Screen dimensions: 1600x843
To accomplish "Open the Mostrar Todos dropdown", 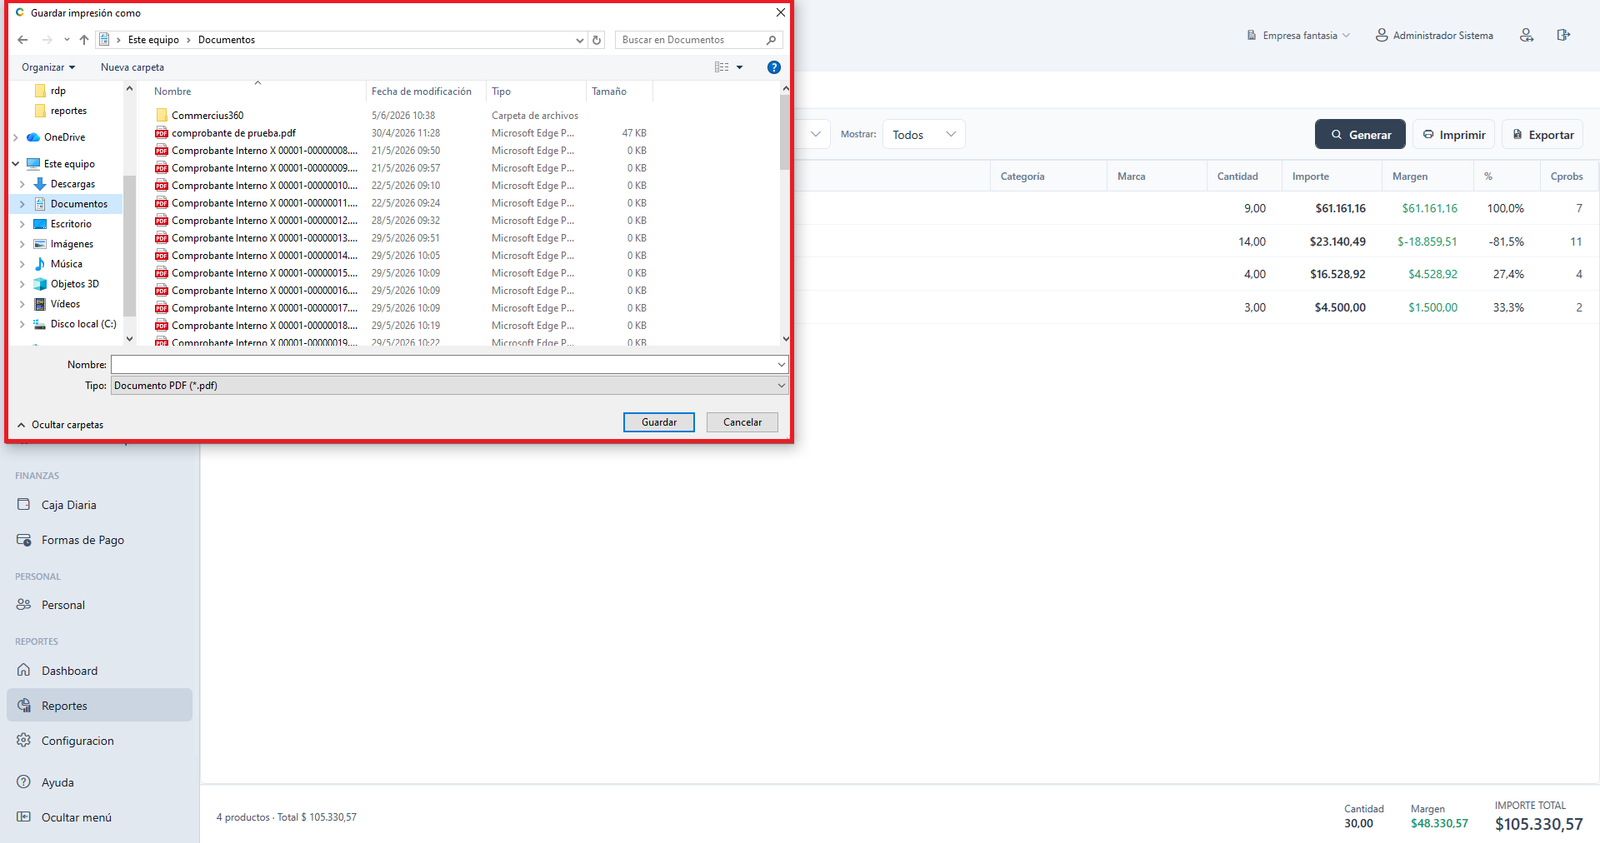I will click(x=923, y=135).
